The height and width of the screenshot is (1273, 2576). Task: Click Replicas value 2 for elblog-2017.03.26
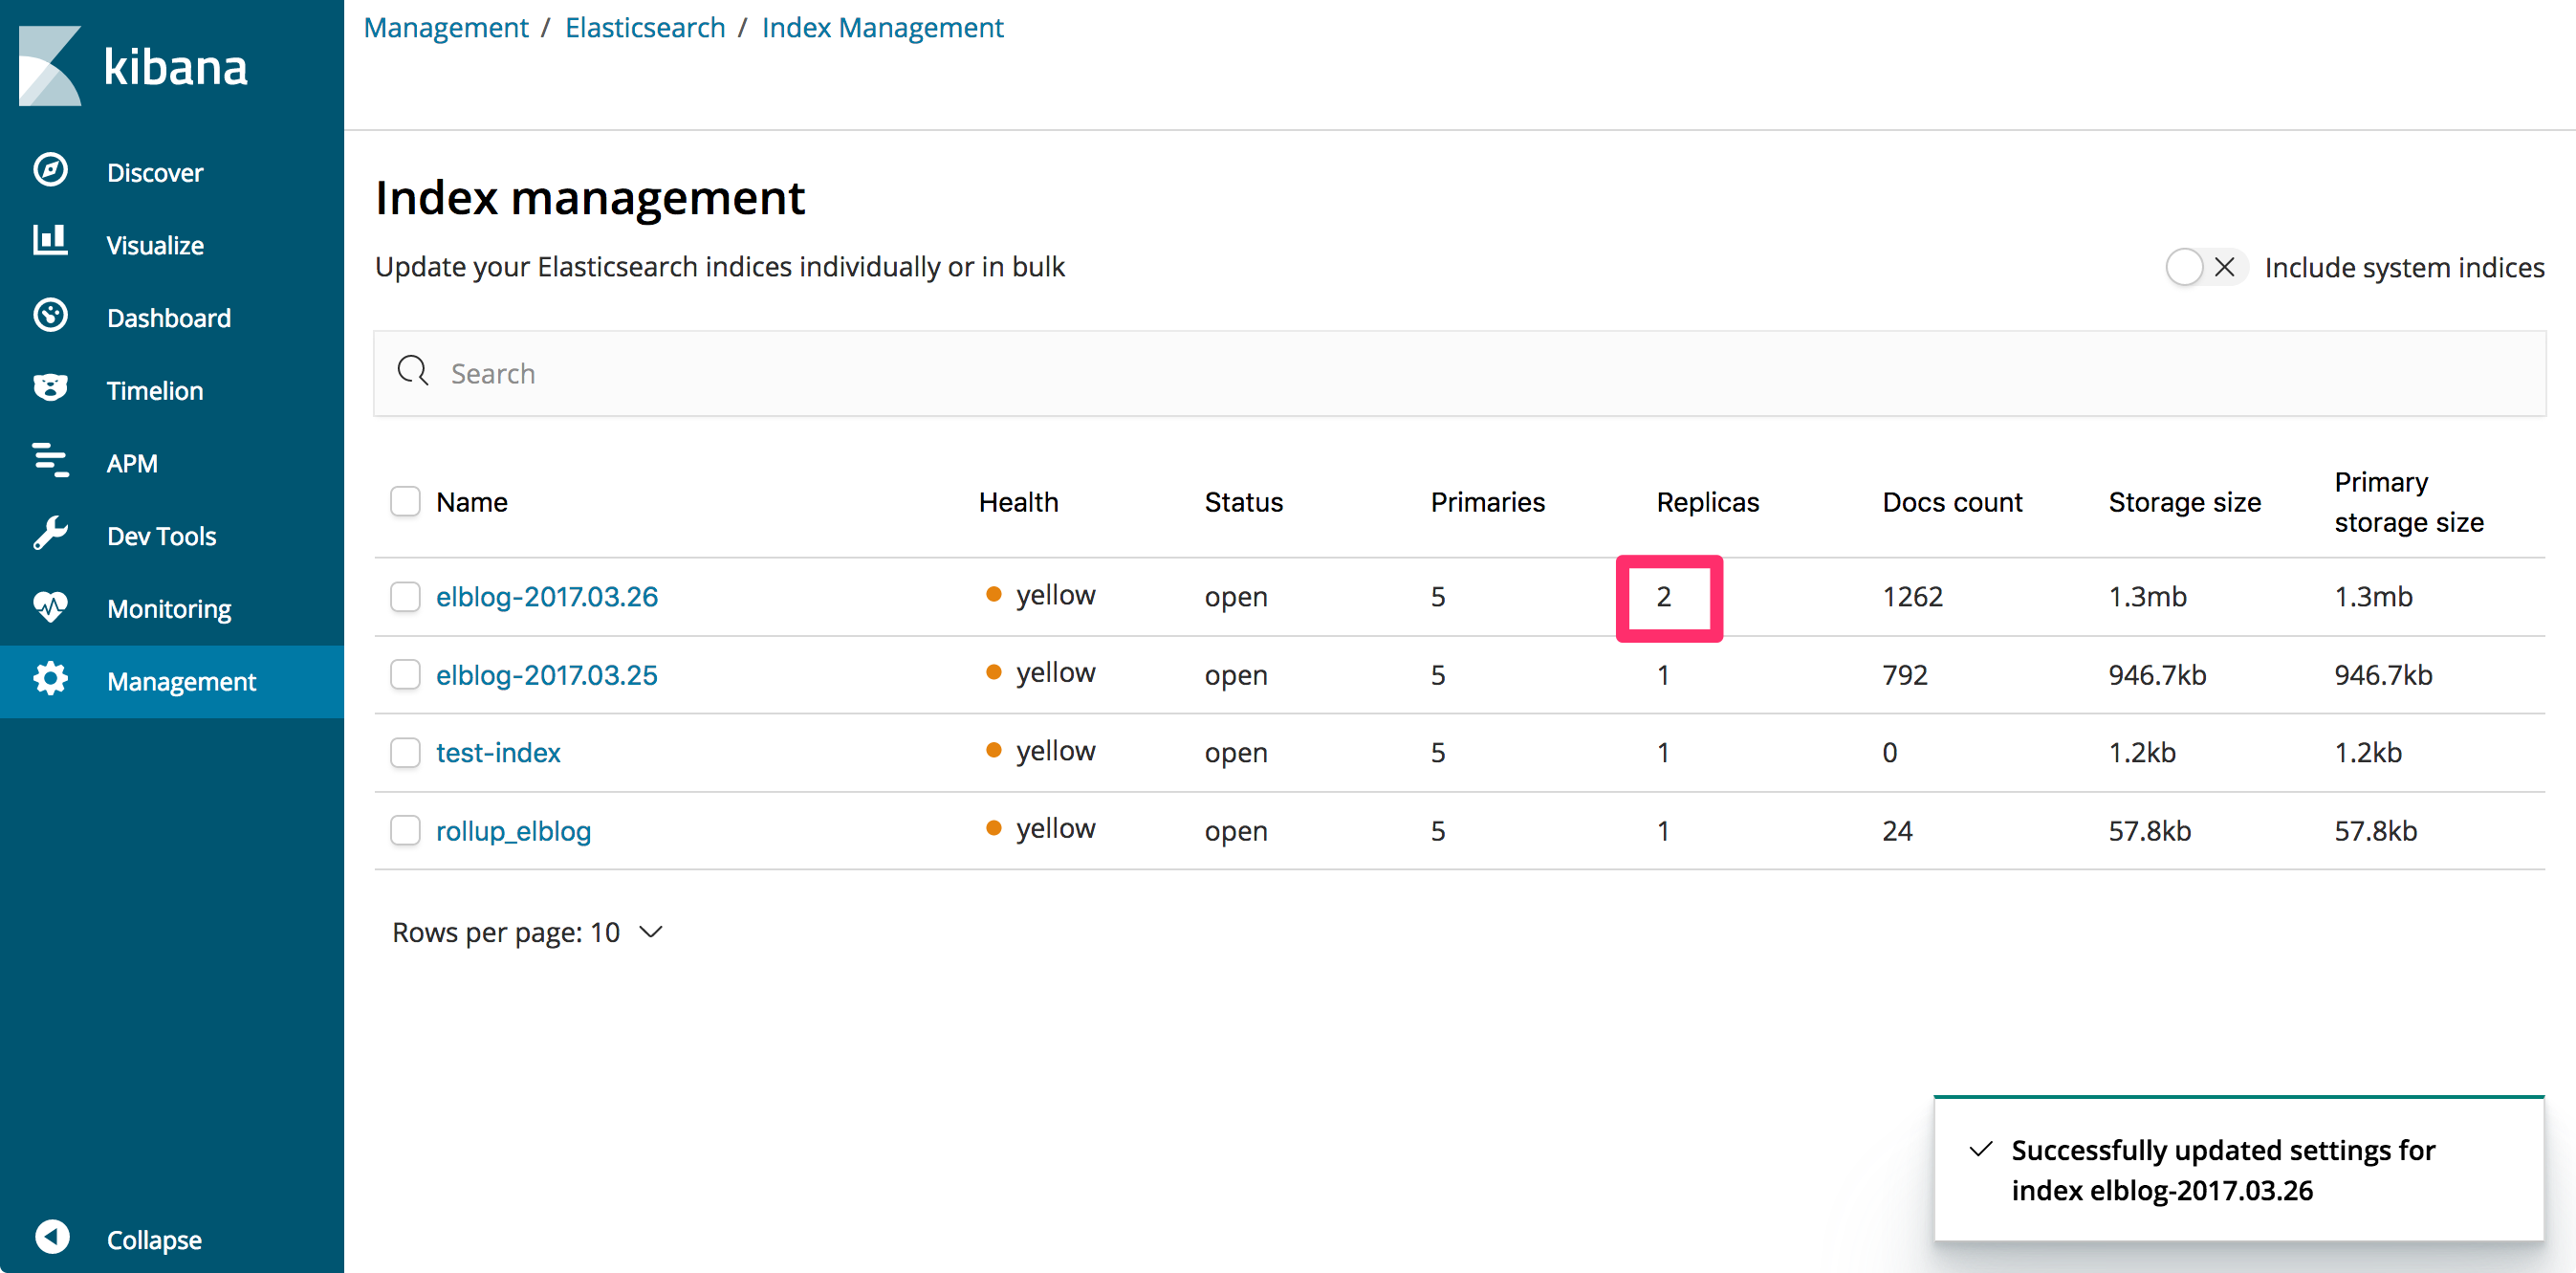[1663, 596]
